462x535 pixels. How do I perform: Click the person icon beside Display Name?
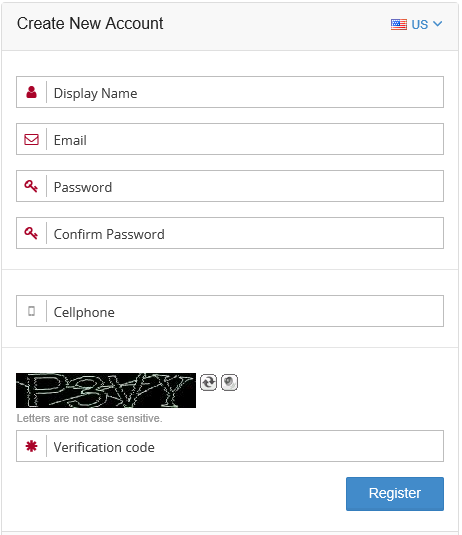(x=31, y=92)
